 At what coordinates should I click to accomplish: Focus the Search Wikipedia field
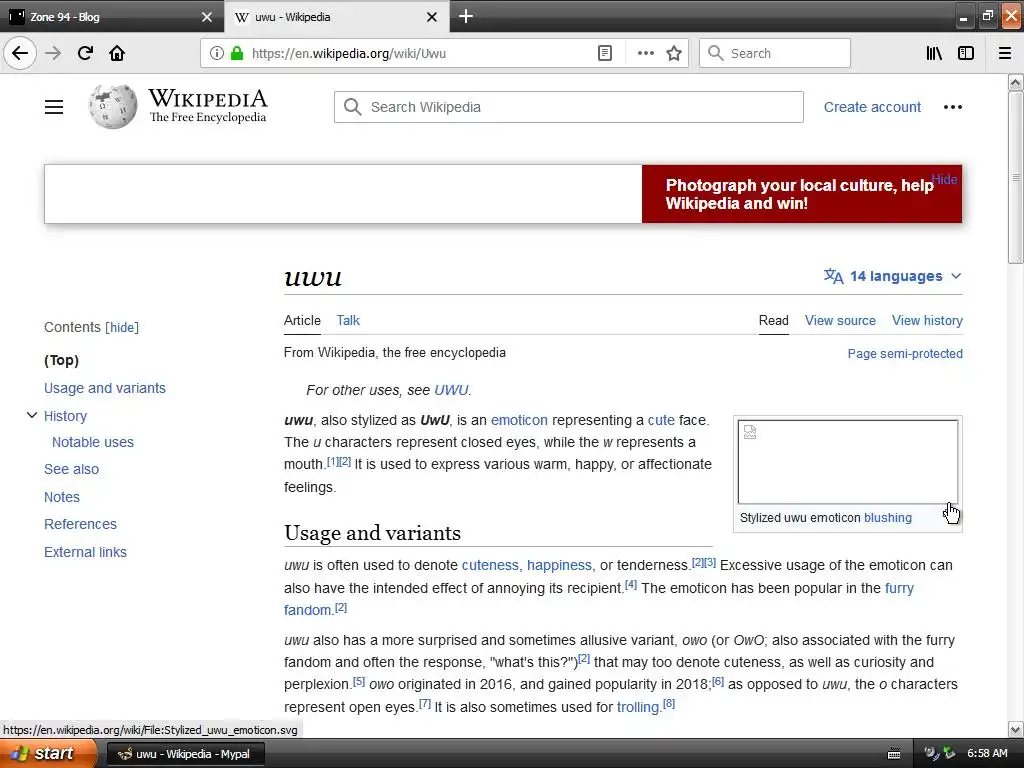point(568,107)
